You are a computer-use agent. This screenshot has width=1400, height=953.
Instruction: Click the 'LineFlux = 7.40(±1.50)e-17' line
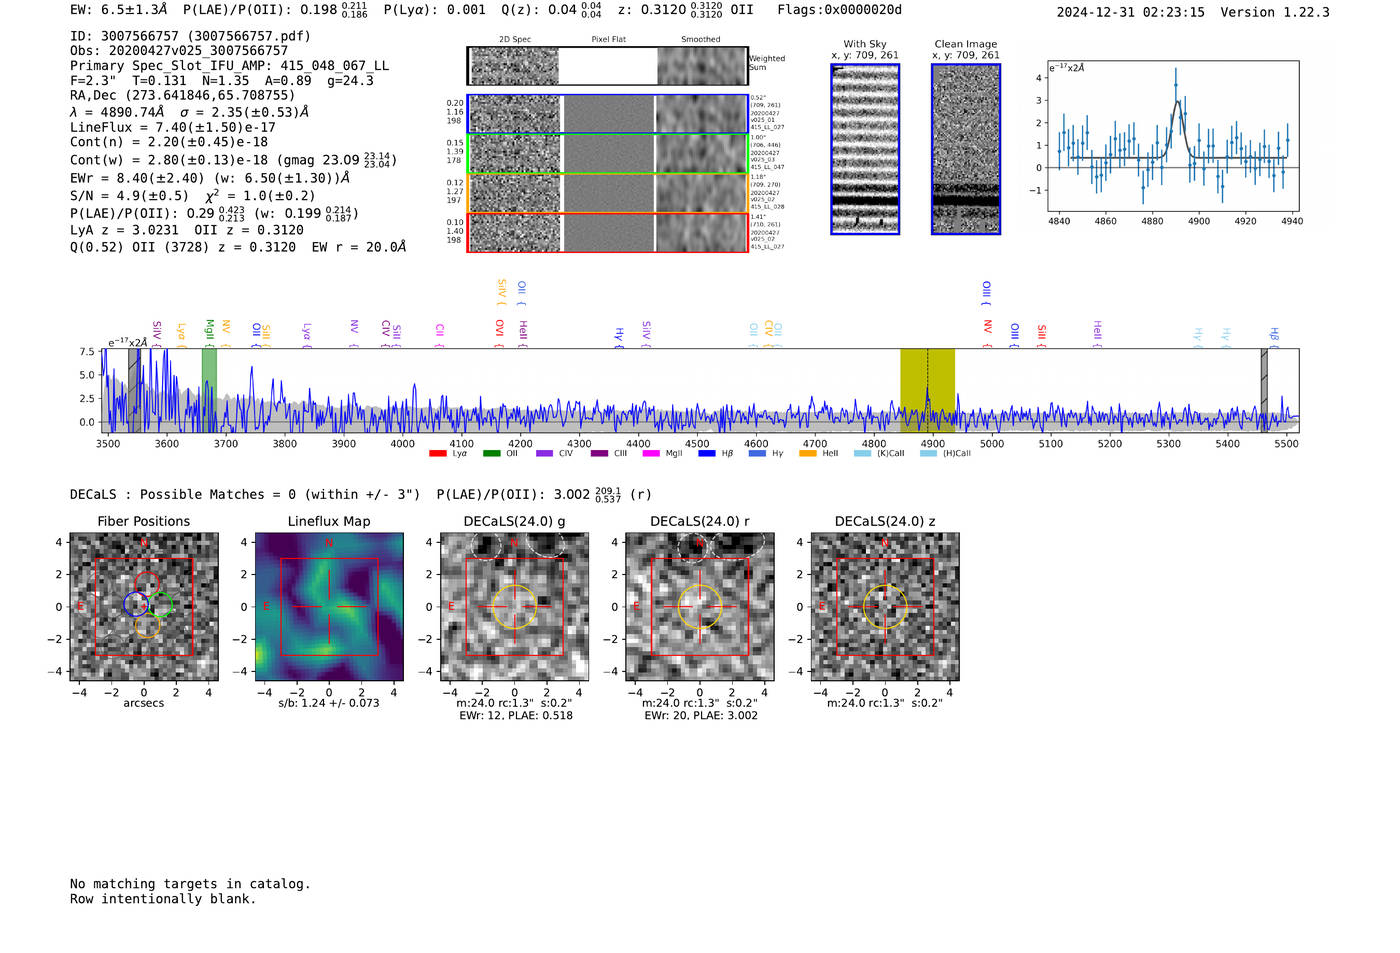pos(172,127)
